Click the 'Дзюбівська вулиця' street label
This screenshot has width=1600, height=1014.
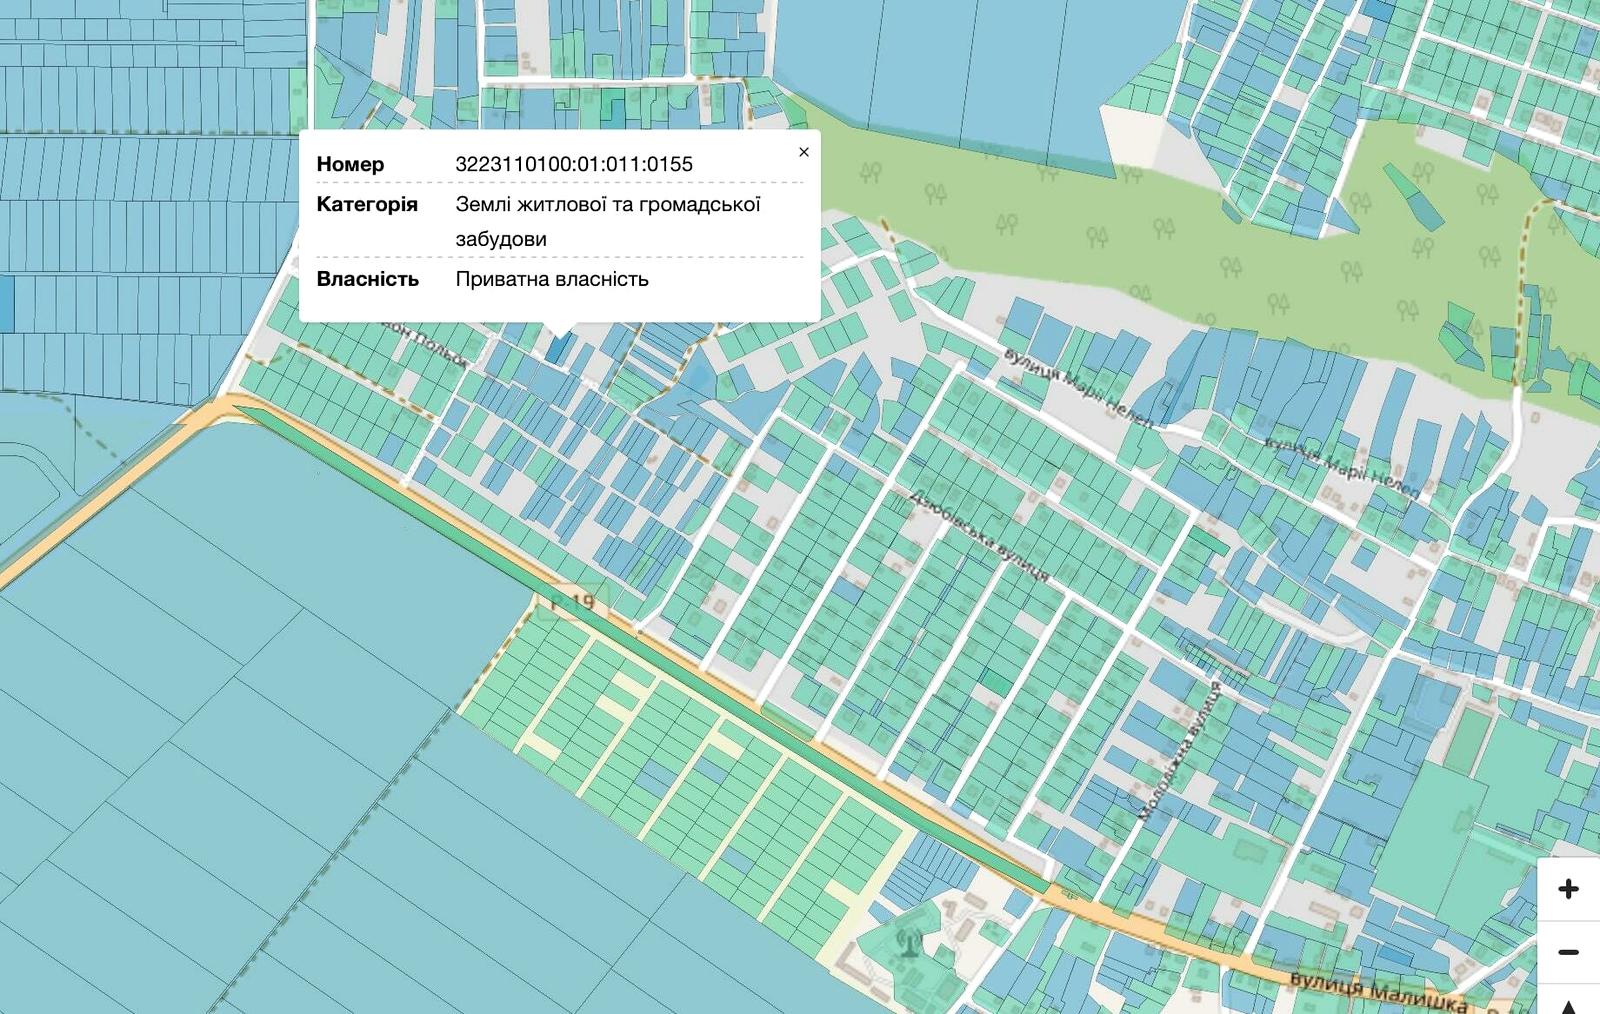coord(980,535)
